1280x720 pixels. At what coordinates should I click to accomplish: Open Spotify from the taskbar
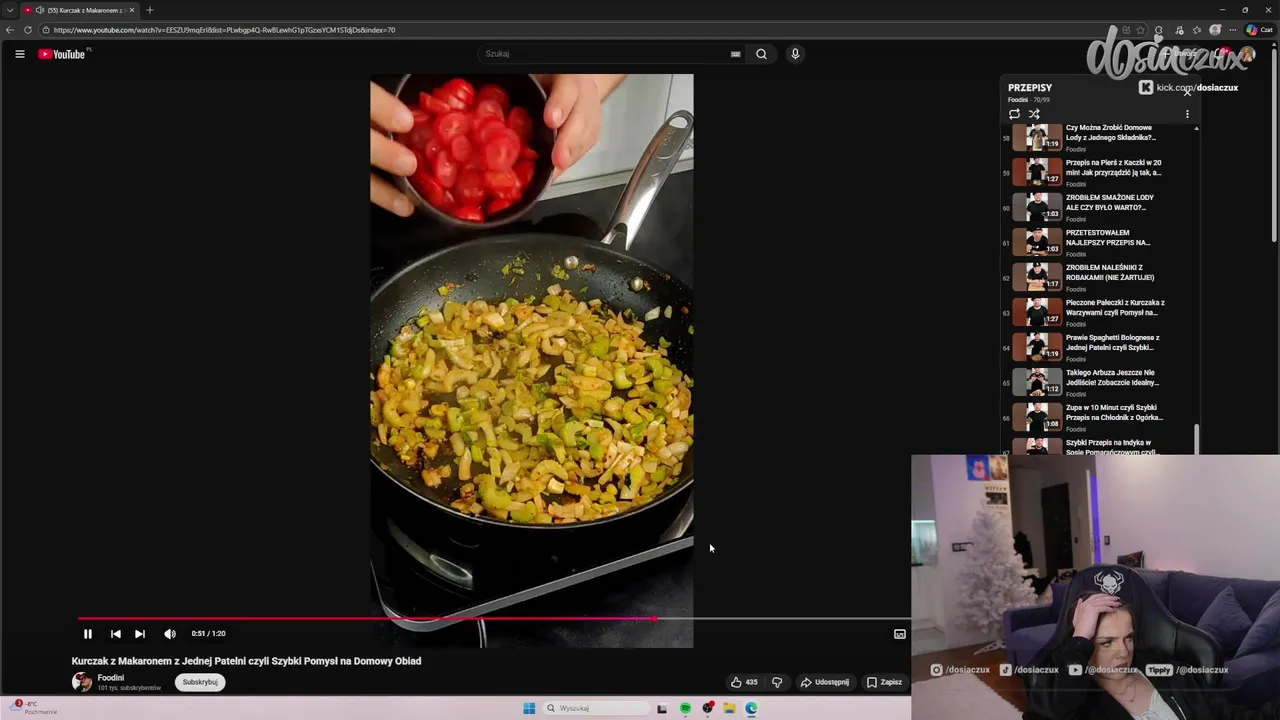pyautogui.click(x=685, y=708)
